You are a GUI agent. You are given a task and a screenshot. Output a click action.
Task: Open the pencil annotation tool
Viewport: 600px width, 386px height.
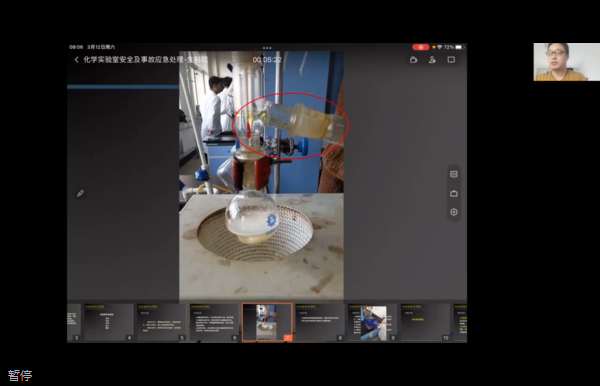coord(80,193)
